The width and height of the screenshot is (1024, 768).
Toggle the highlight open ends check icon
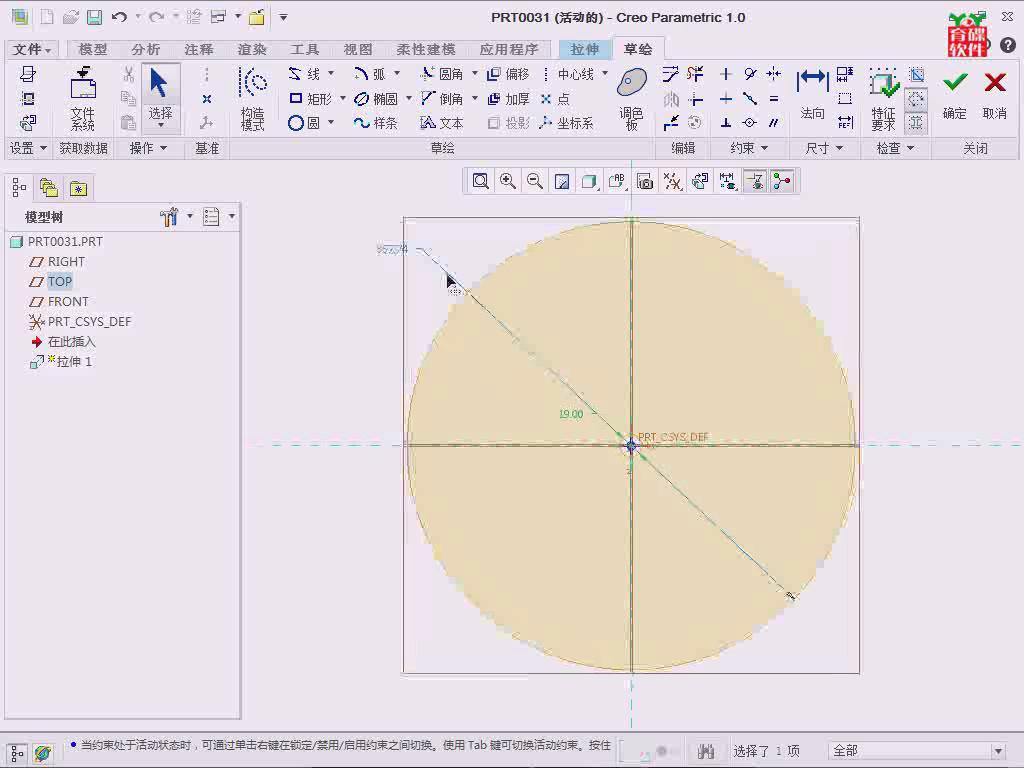[x=916, y=99]
